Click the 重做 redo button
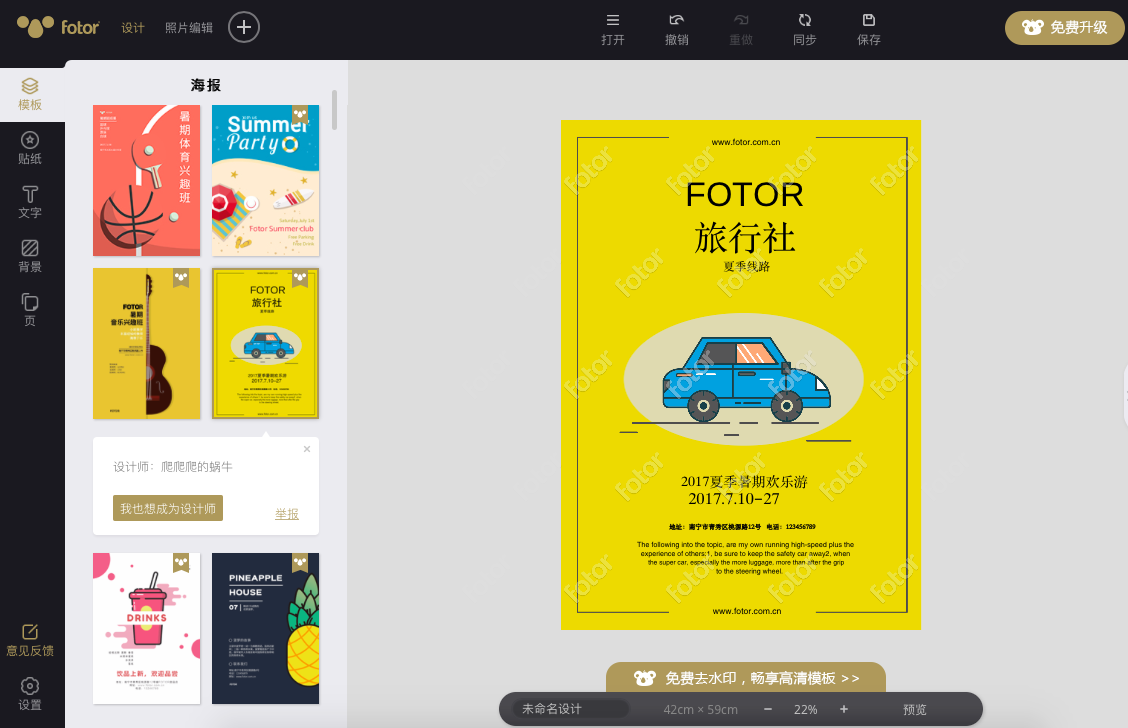This screenshot has width=1128, height=728. click(740, 29)
